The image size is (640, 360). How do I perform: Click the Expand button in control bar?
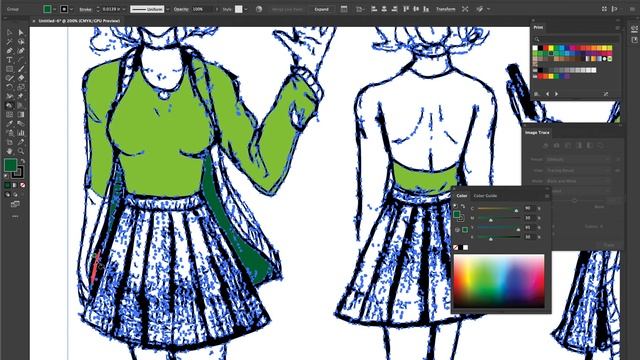[x=322, y=9]
